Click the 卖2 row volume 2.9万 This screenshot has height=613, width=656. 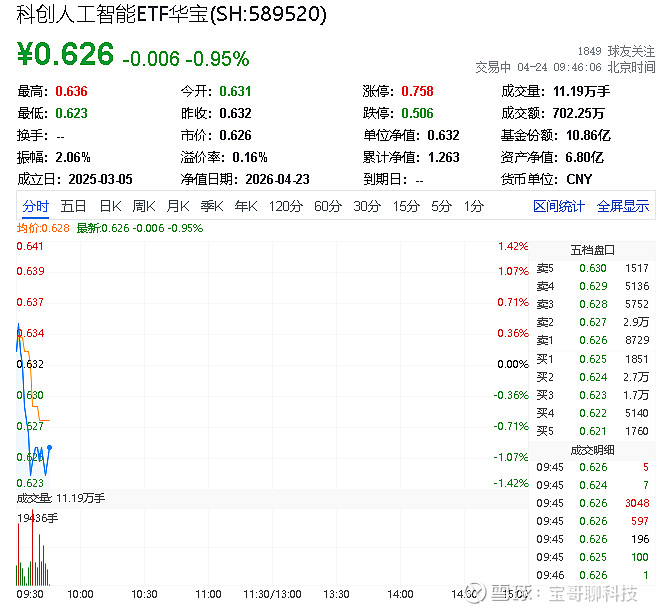click(x=636, y=322)
